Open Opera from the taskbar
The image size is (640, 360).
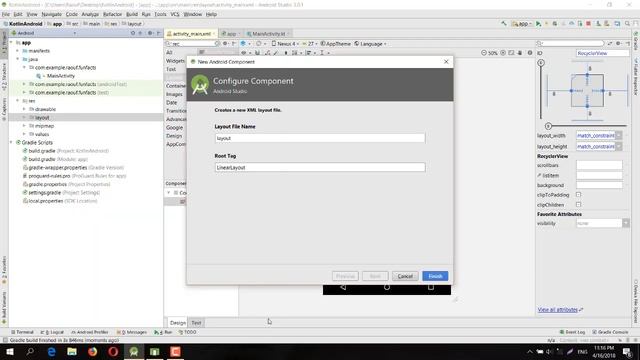[x=113, y=351]
